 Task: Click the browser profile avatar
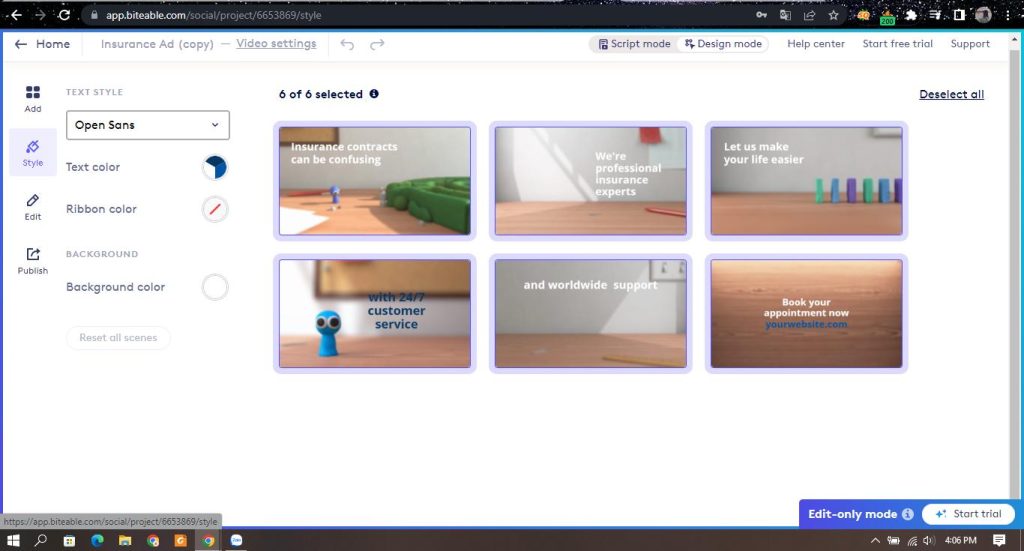(x=983, y=14)
